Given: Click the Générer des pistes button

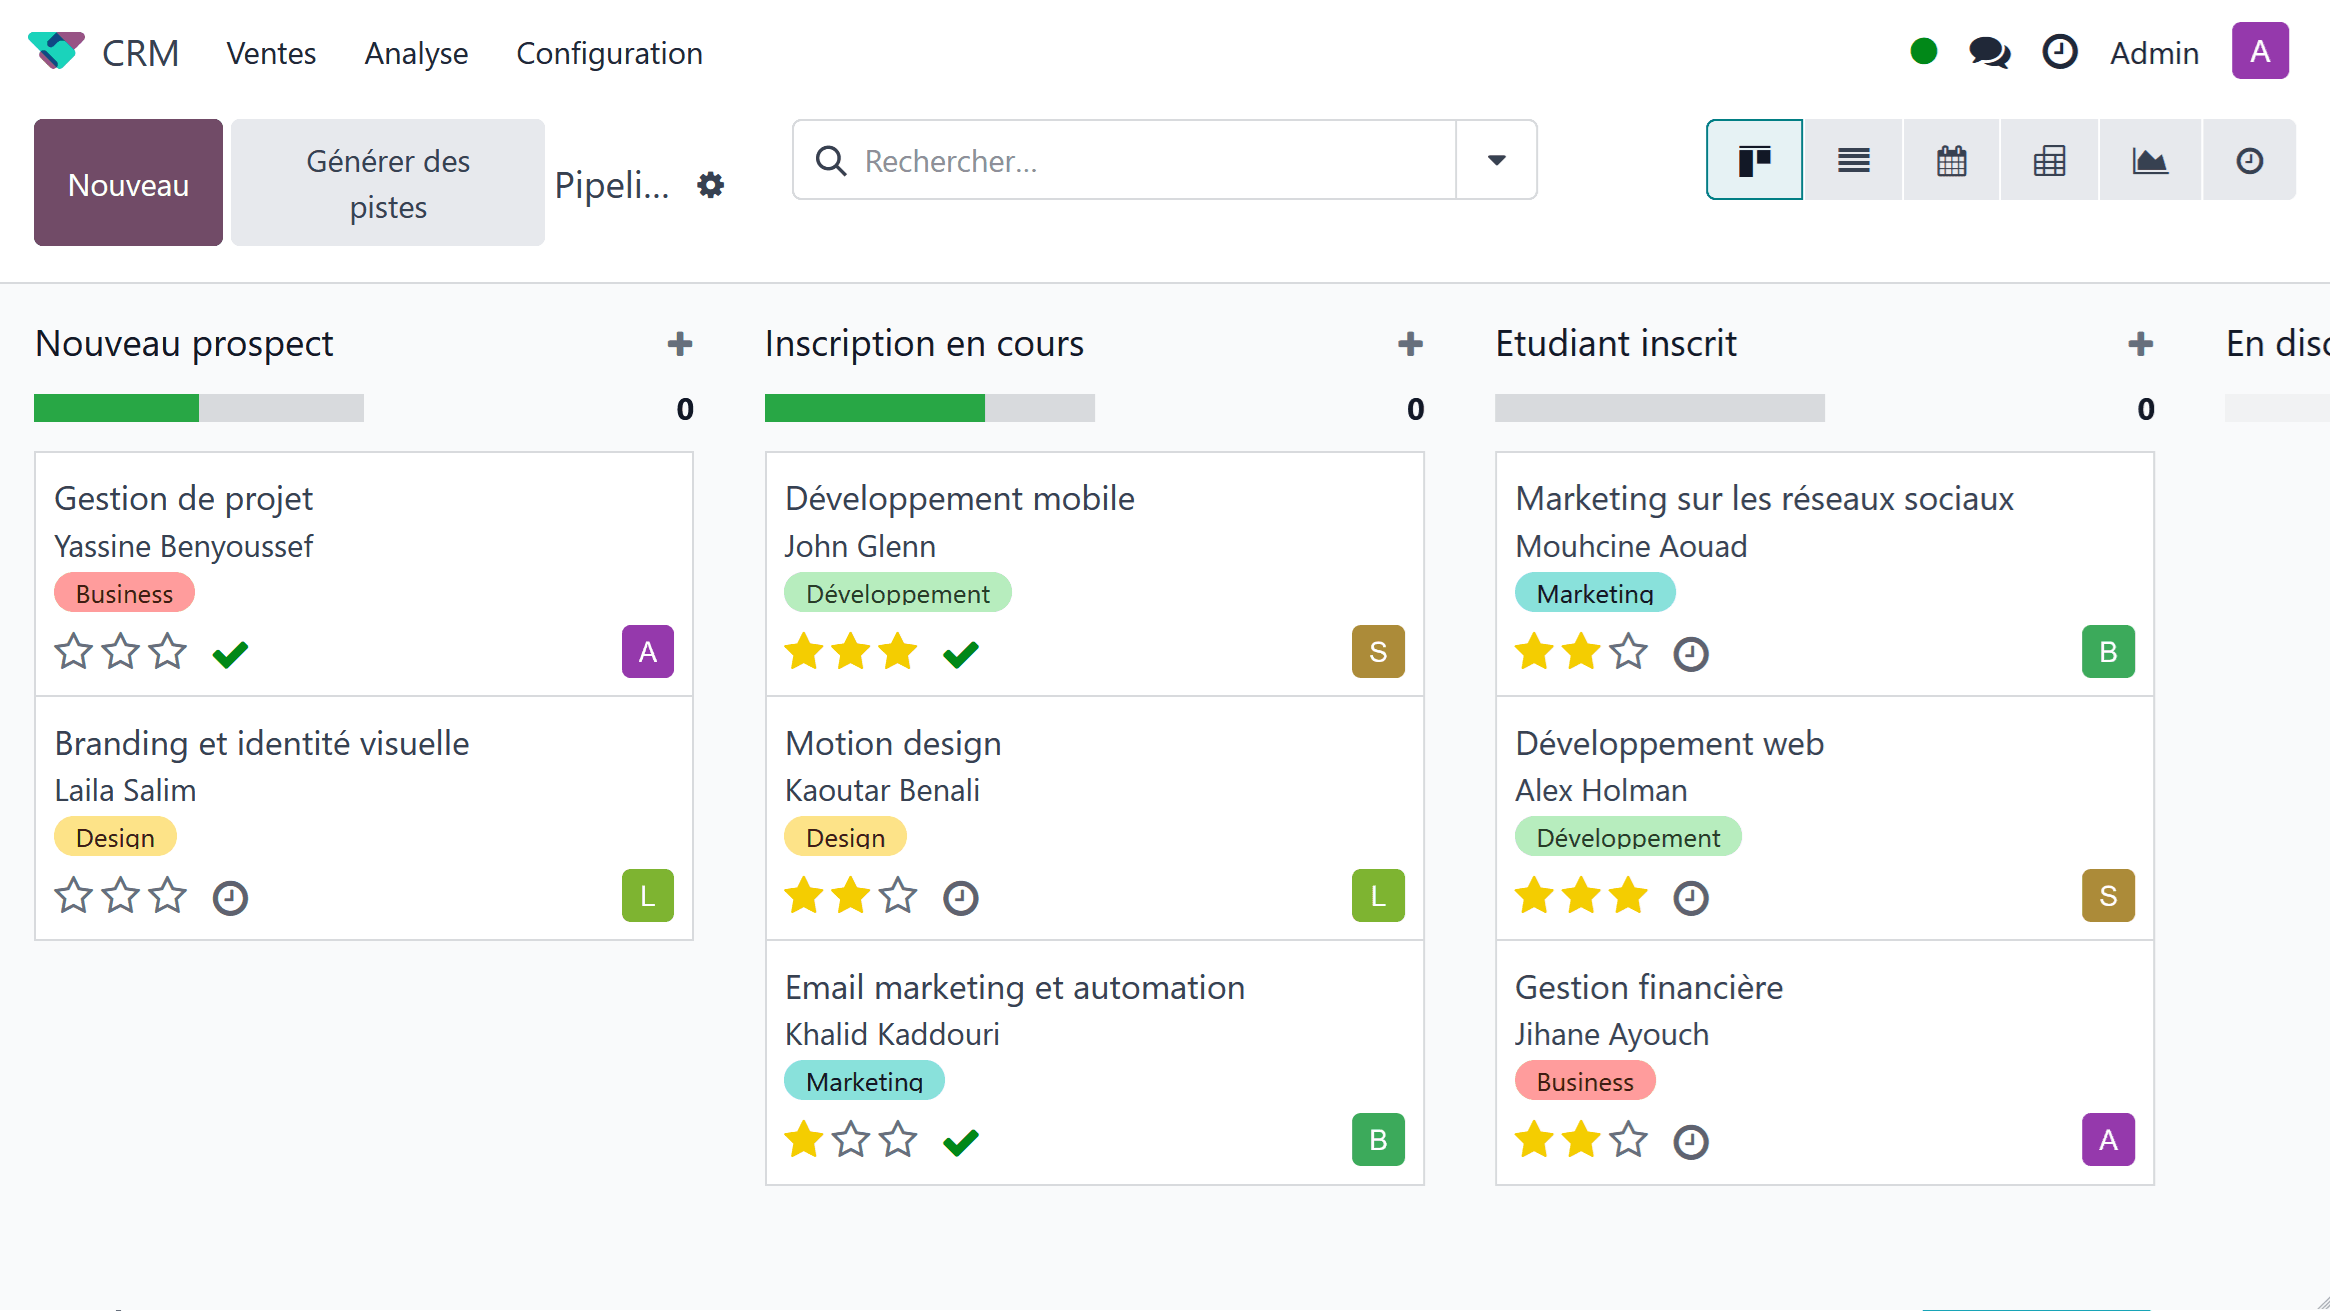Looking at the screenshot, I should click(388, 183).
